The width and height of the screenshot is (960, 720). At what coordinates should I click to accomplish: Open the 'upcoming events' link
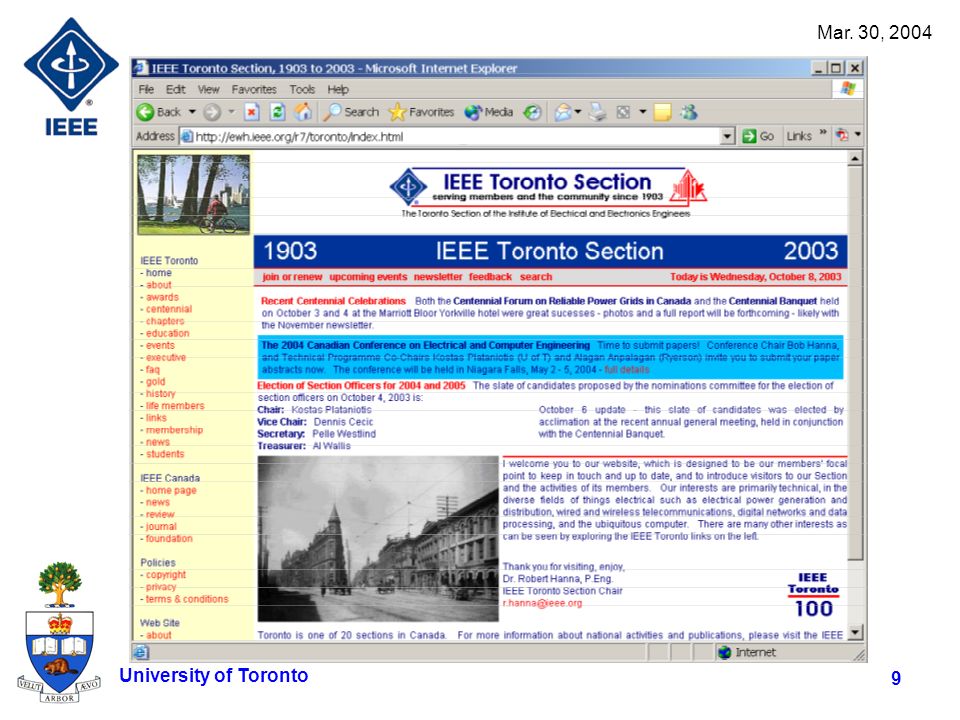(x=368, y=277)
